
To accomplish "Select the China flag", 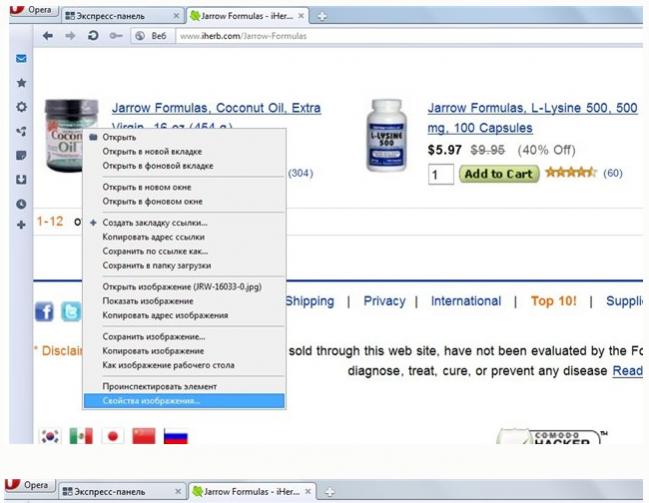I will pos(144,436).
